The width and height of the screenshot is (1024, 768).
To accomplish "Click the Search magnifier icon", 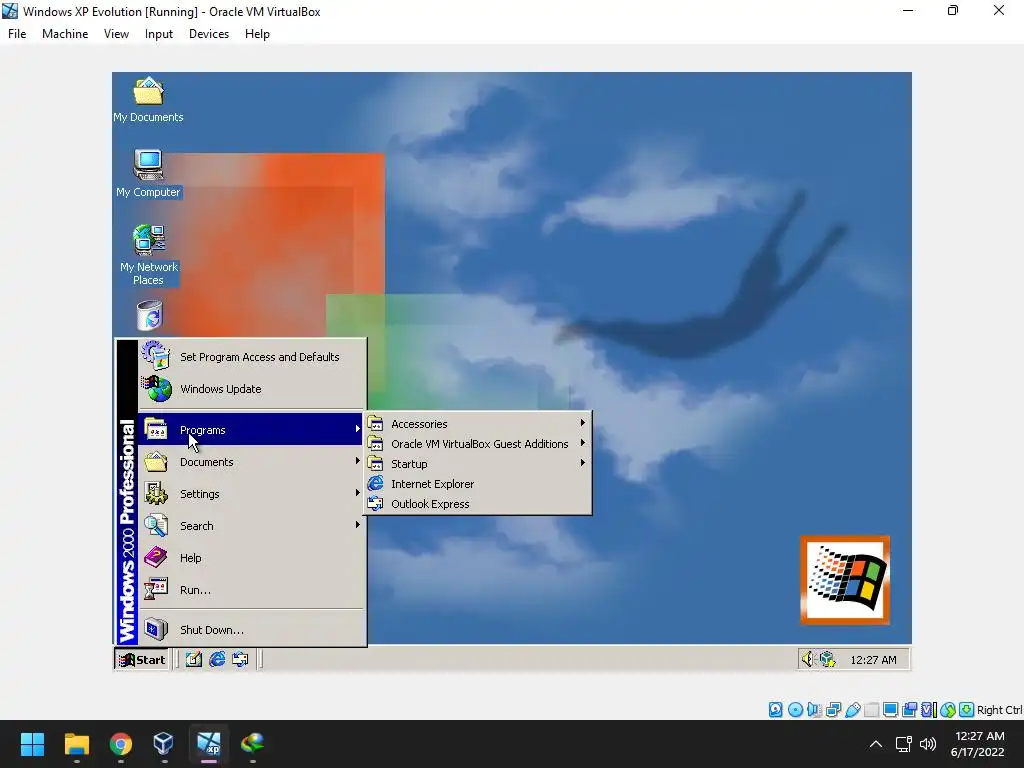I will [x=155, y=526].
